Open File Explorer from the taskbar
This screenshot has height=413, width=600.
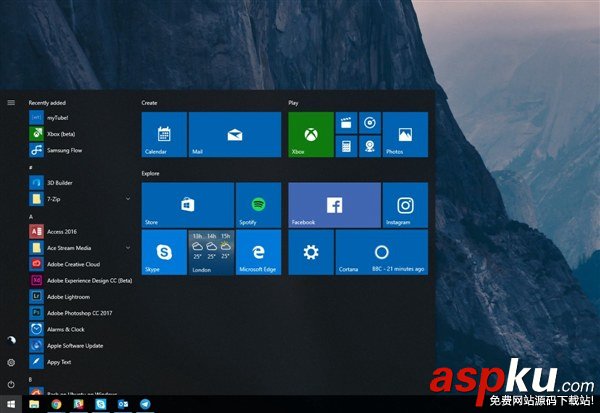(34, 404)
